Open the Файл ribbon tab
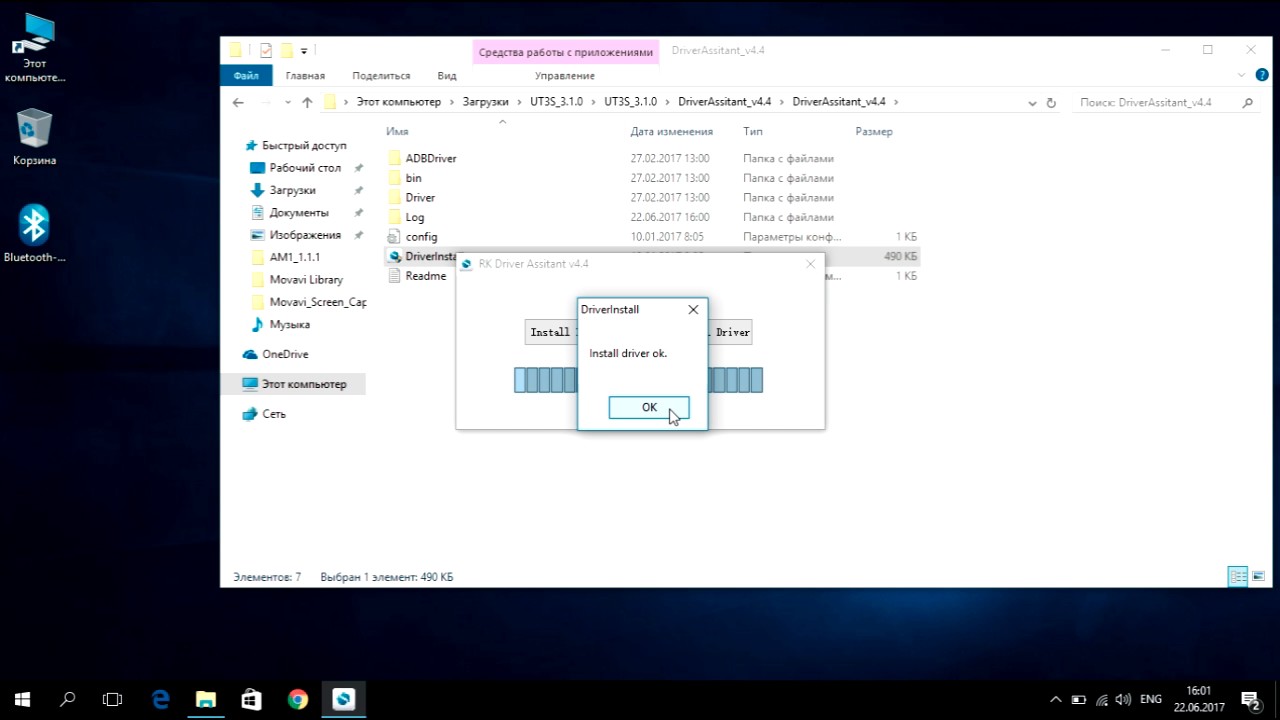 246,76
